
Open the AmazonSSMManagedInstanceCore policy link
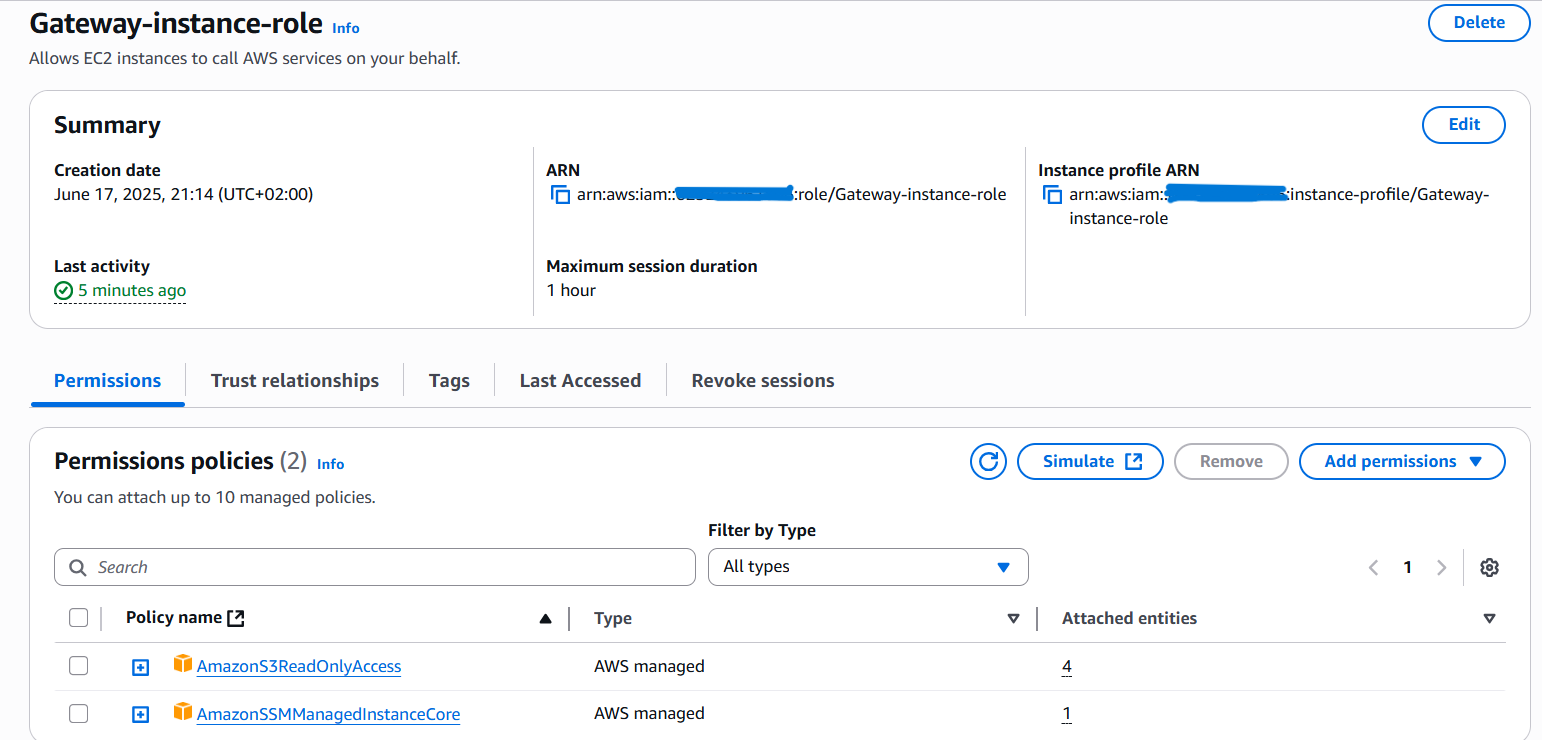click(328, 714)
